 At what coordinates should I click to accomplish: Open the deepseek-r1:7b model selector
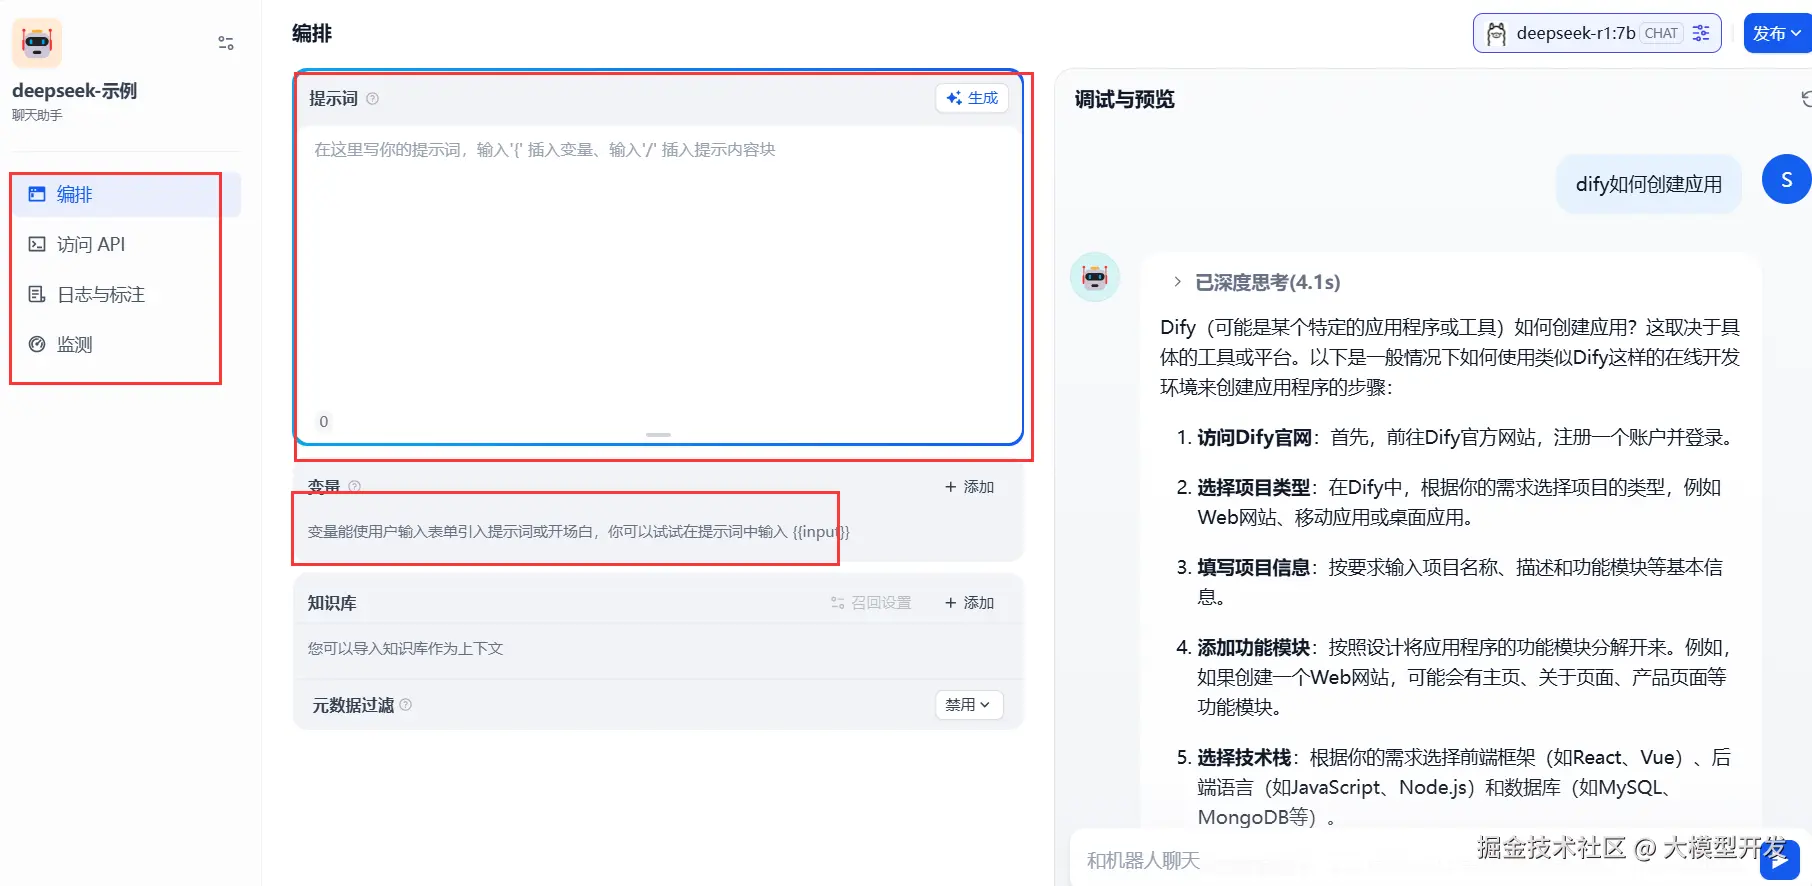1596,33
